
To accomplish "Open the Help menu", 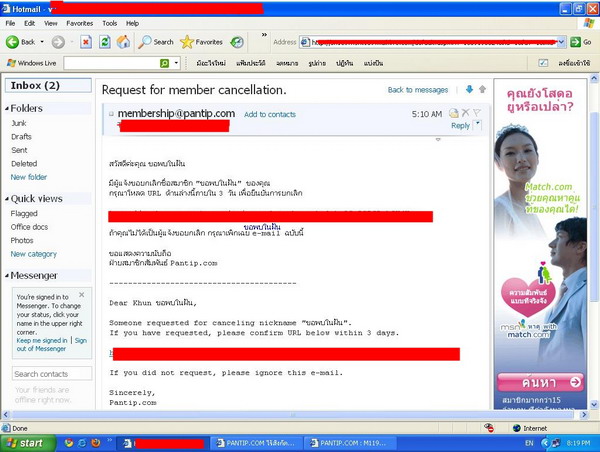I will (132, 23).
